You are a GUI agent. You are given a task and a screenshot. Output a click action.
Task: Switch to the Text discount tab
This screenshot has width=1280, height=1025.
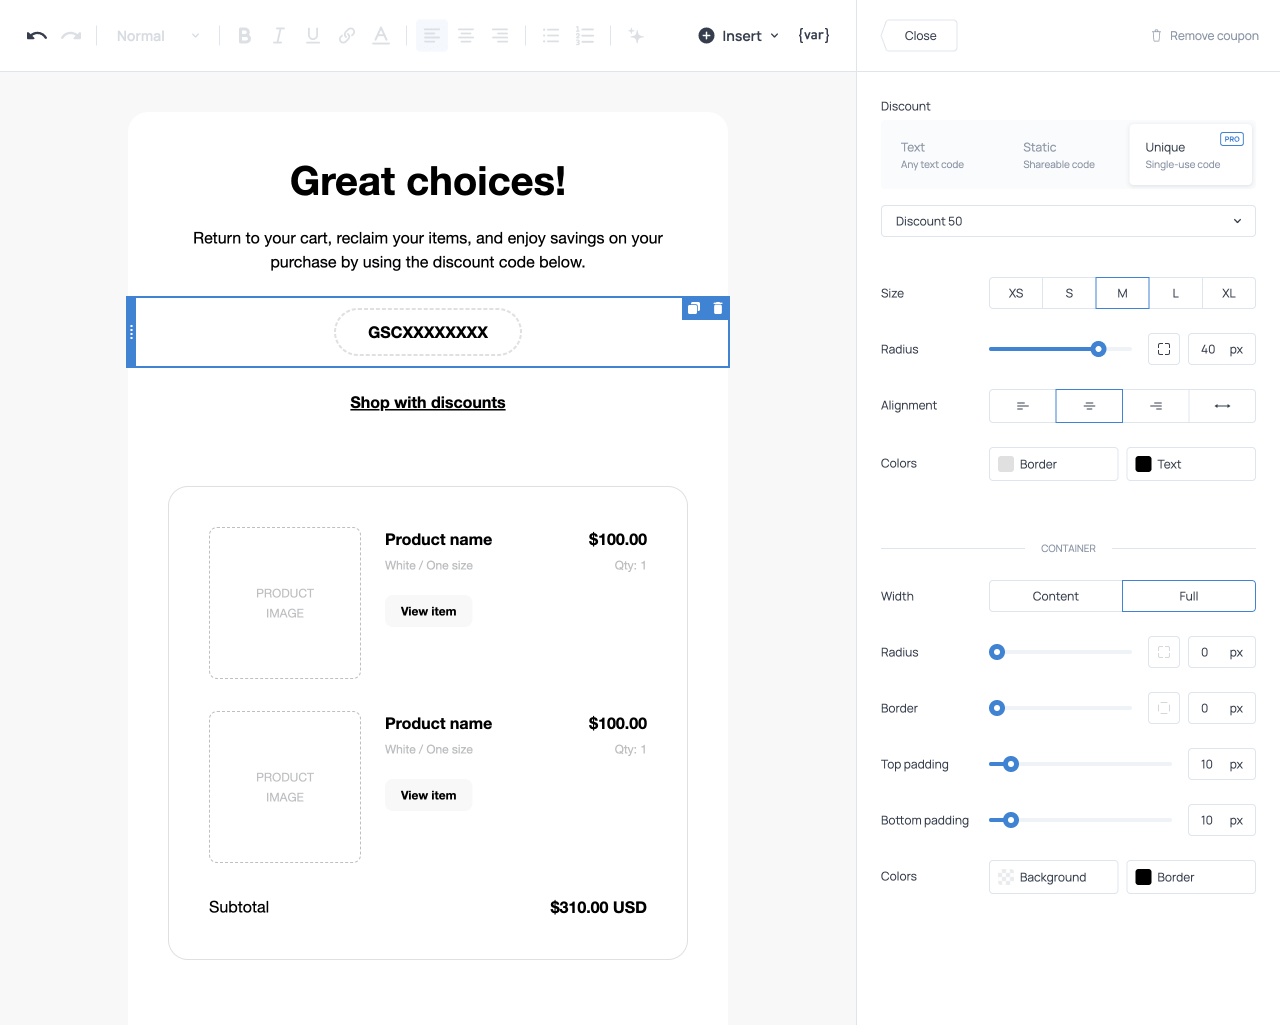pyautogui.click(x=932, y=155)
